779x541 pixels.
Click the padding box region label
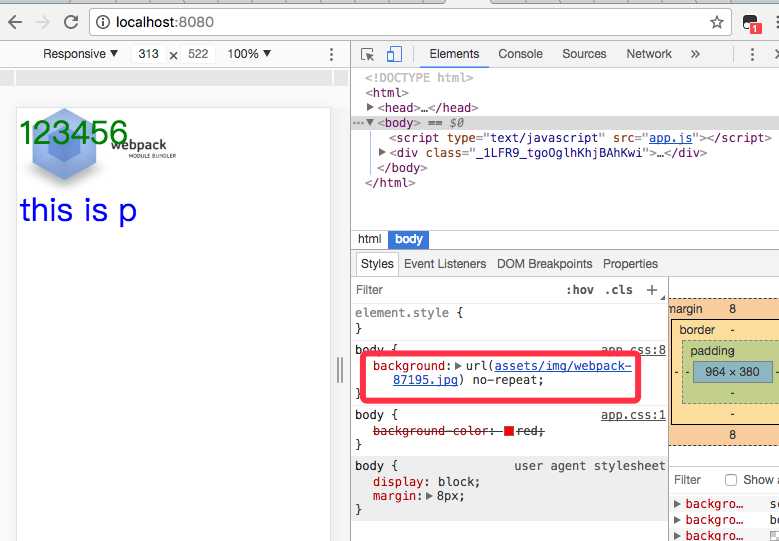click(712, 351)
